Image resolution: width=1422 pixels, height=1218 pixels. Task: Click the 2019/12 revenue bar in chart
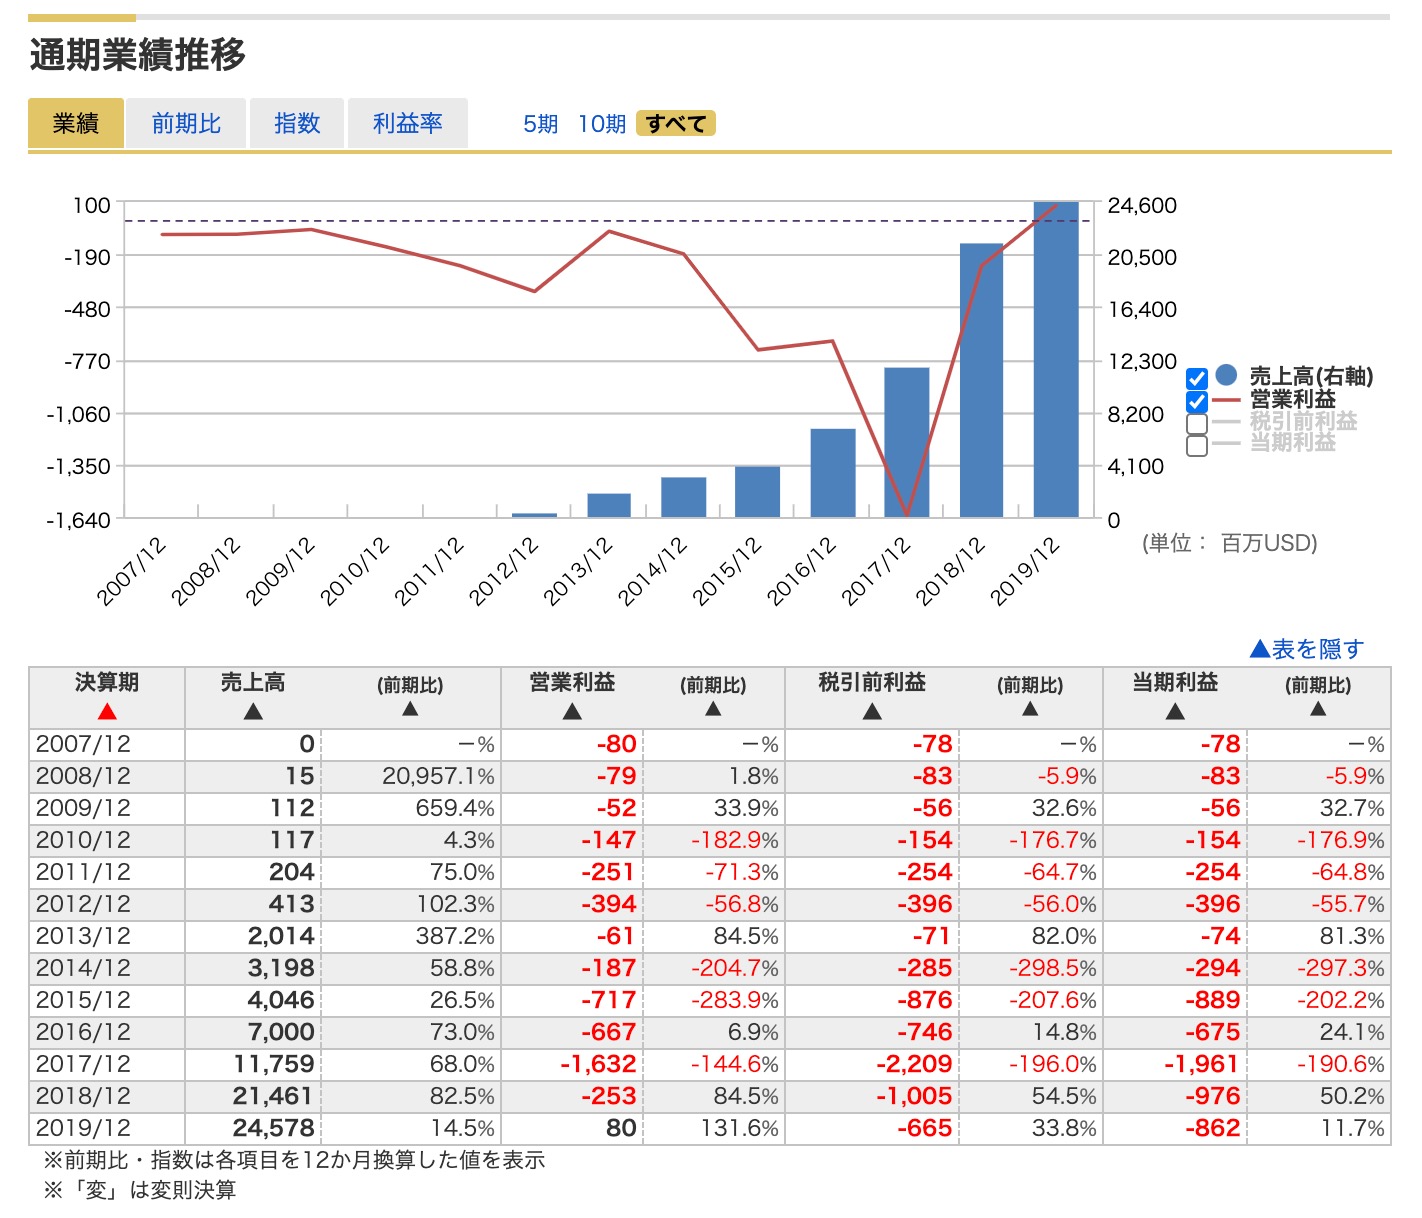[1056, 360]
